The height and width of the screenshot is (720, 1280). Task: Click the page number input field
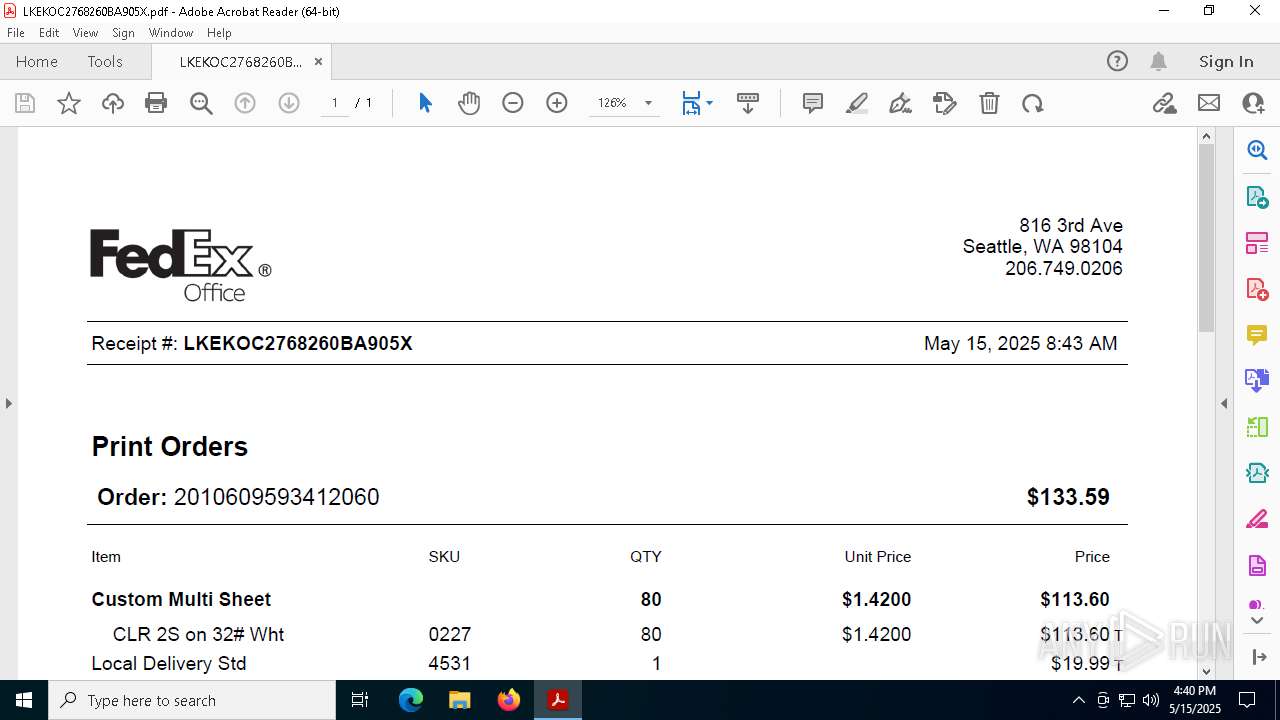[x=335, y=103]
